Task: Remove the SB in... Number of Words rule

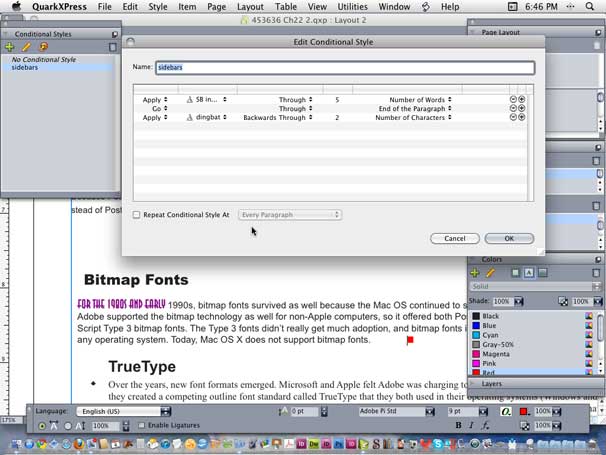Action: (x=513, y=99)
